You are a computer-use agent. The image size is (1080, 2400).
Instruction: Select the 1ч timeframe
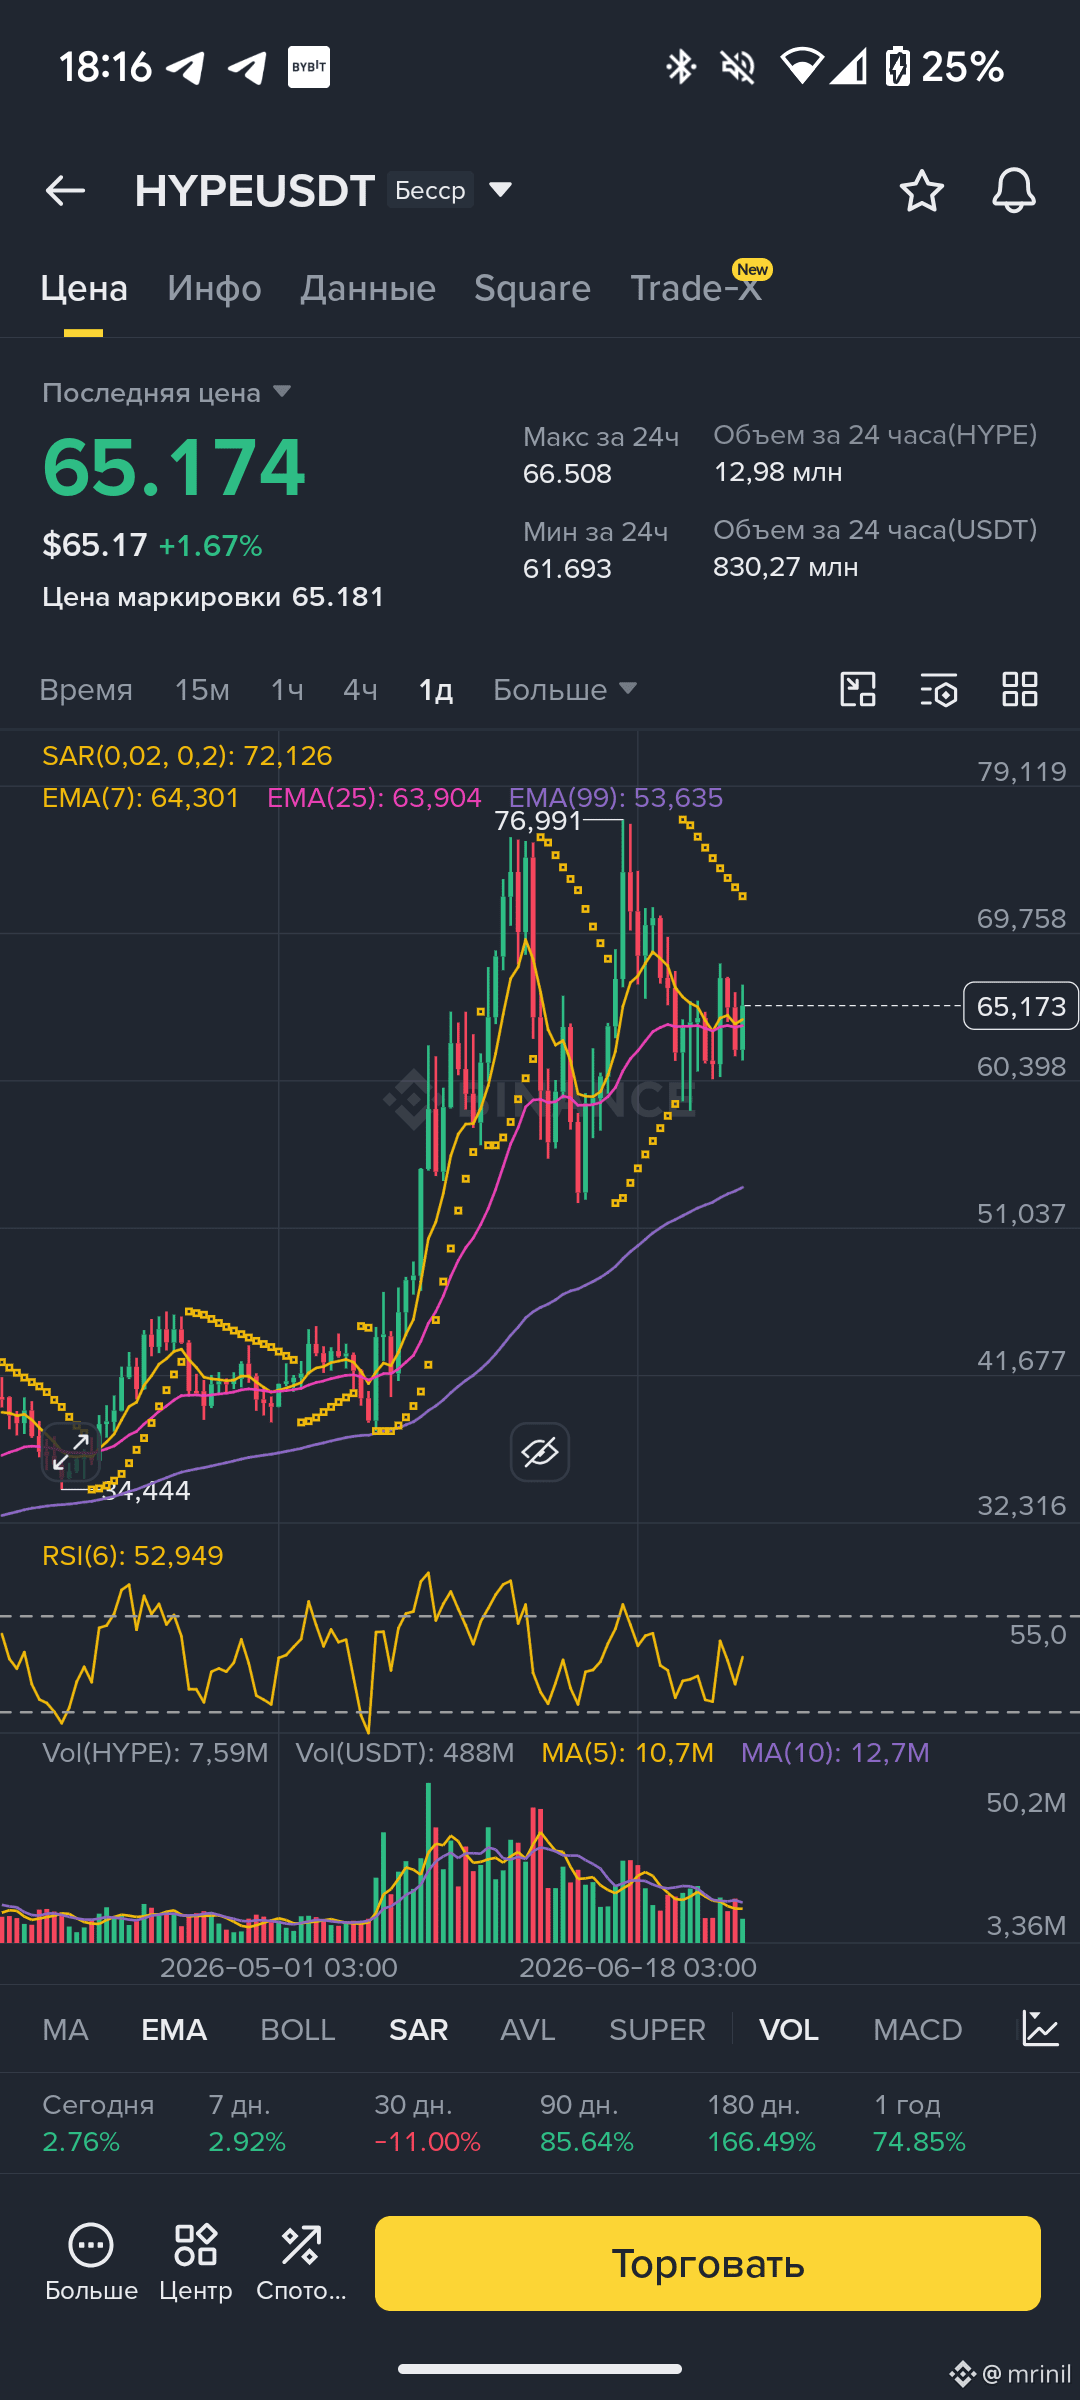point(287,690)
